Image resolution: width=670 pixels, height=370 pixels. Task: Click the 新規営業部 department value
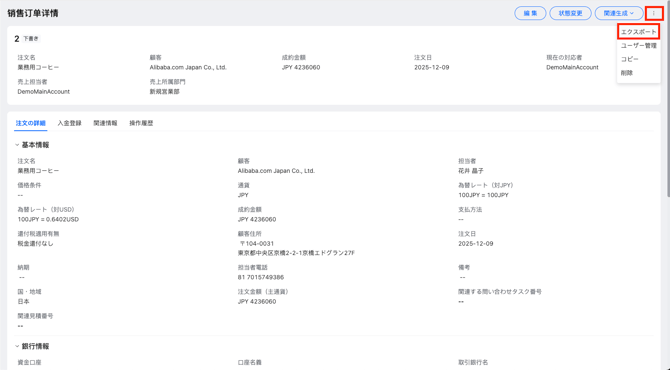tap(165, 92)
